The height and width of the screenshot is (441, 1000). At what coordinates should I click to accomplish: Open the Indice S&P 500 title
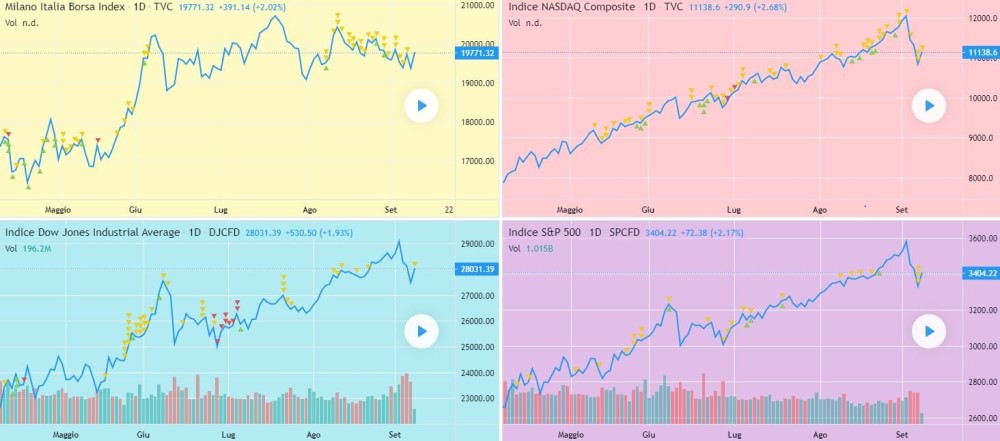(x=544, y=233)
